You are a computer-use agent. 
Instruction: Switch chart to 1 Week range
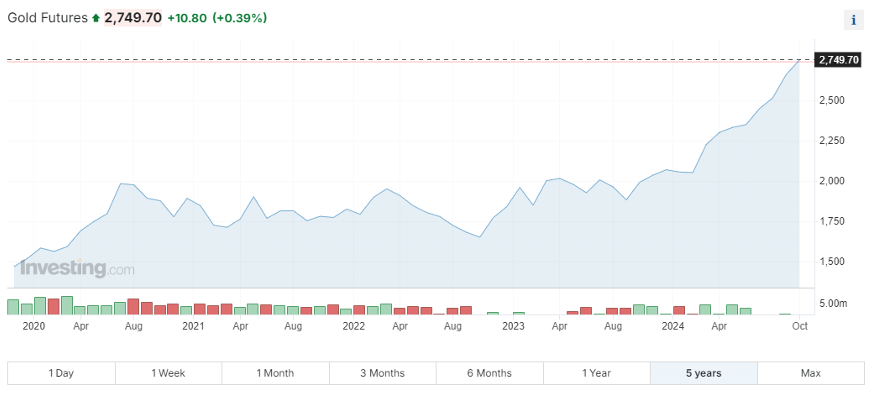pyautogui.click(x=168, y=373)
